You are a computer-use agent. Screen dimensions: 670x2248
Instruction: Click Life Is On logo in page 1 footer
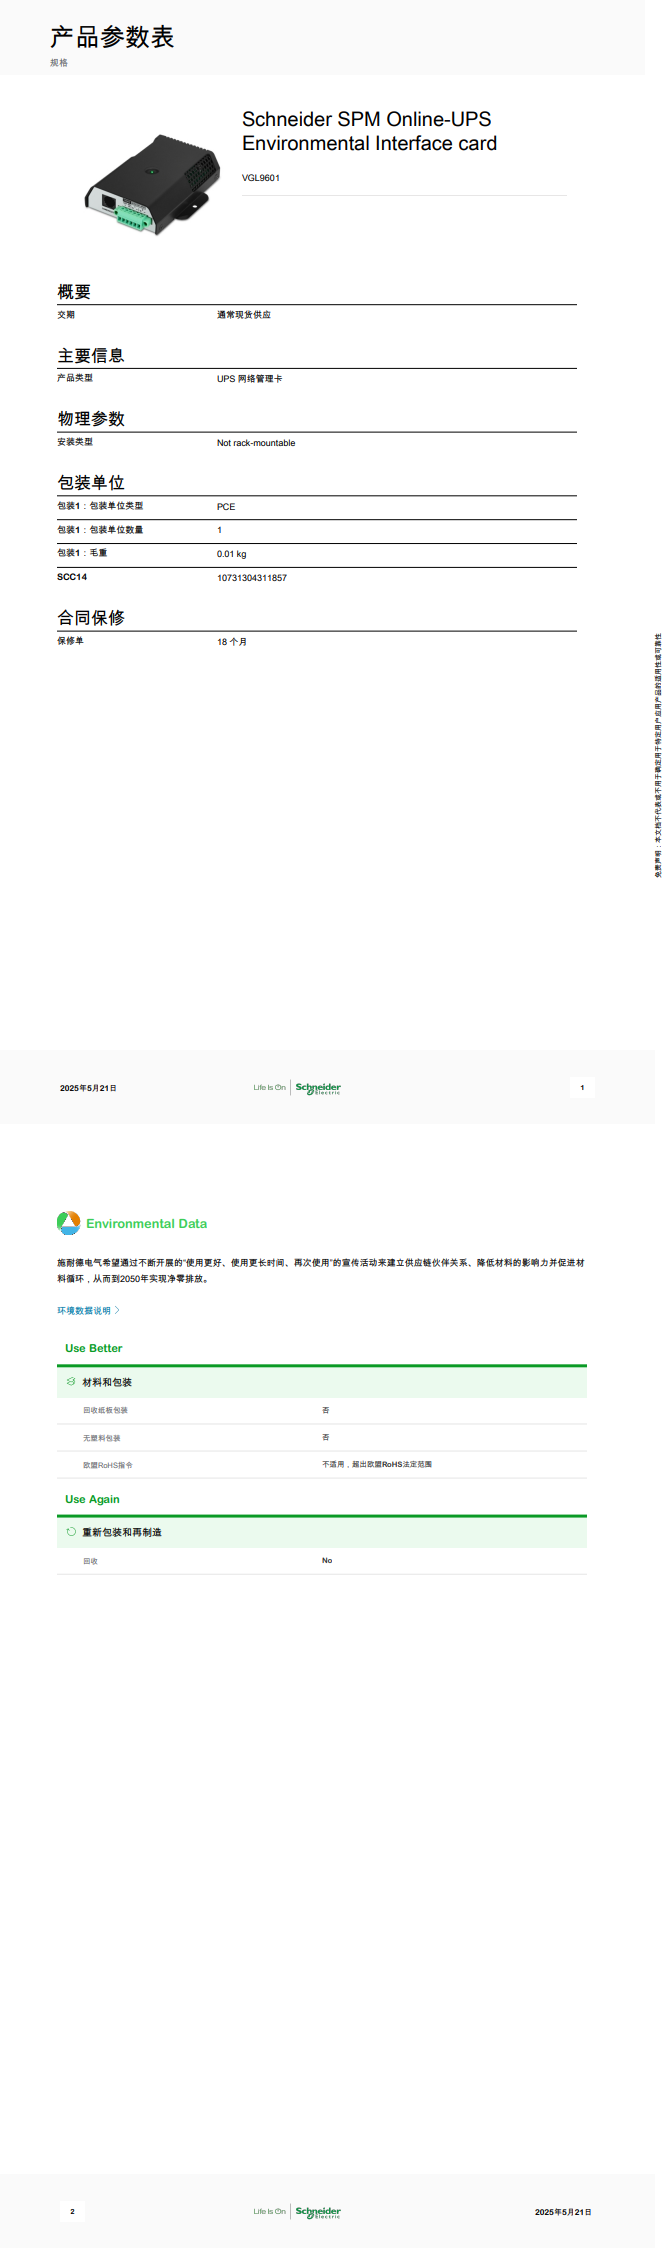click(269, 1088)
